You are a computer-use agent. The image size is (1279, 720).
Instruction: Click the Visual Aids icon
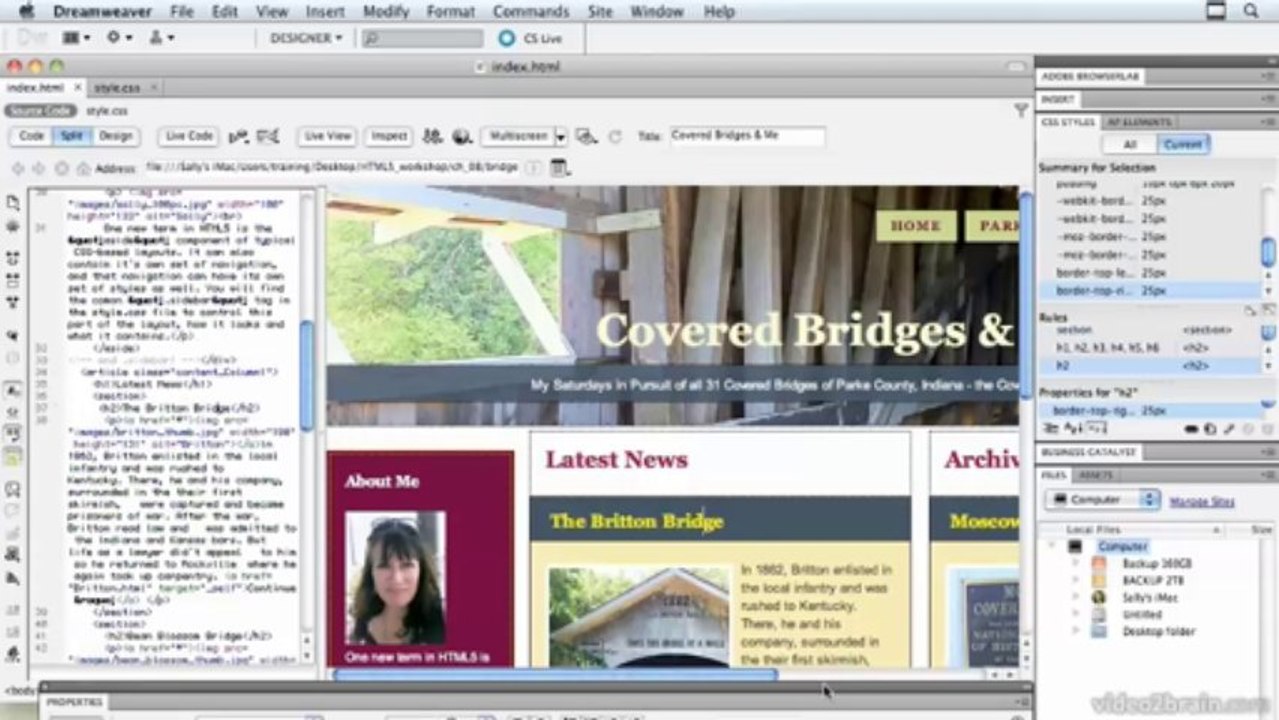586,137
